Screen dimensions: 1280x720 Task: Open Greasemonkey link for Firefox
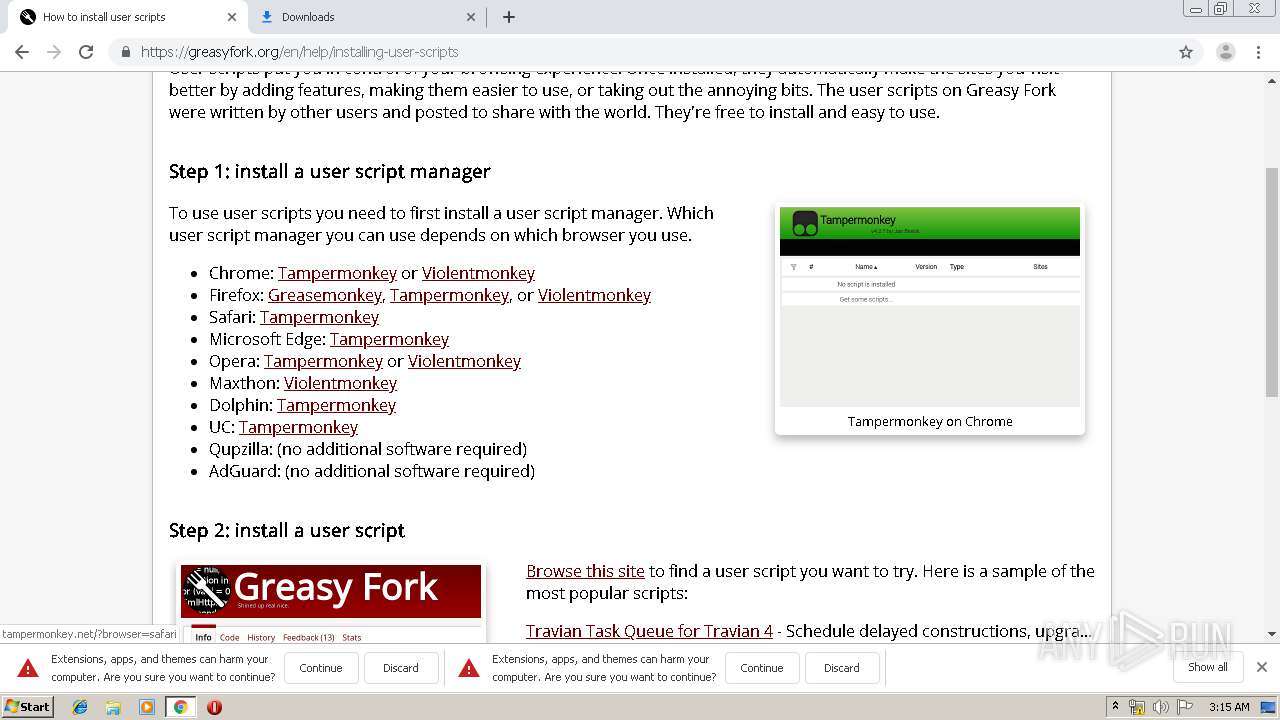pos(325,295)
